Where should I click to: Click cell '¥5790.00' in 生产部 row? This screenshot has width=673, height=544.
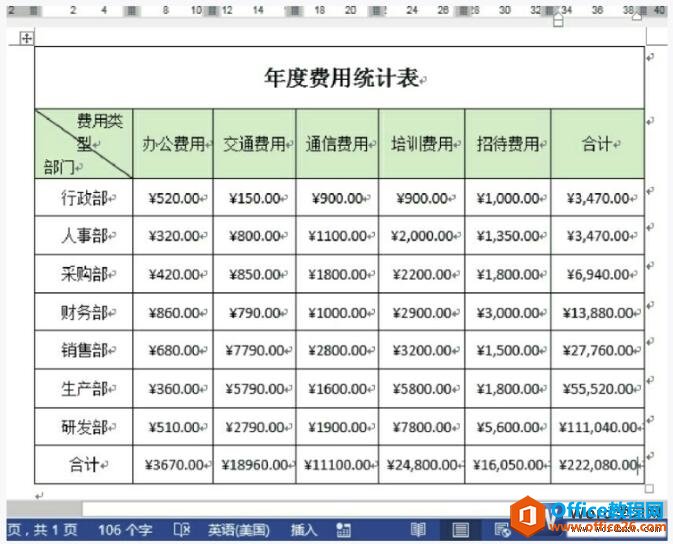pos(255,389)
